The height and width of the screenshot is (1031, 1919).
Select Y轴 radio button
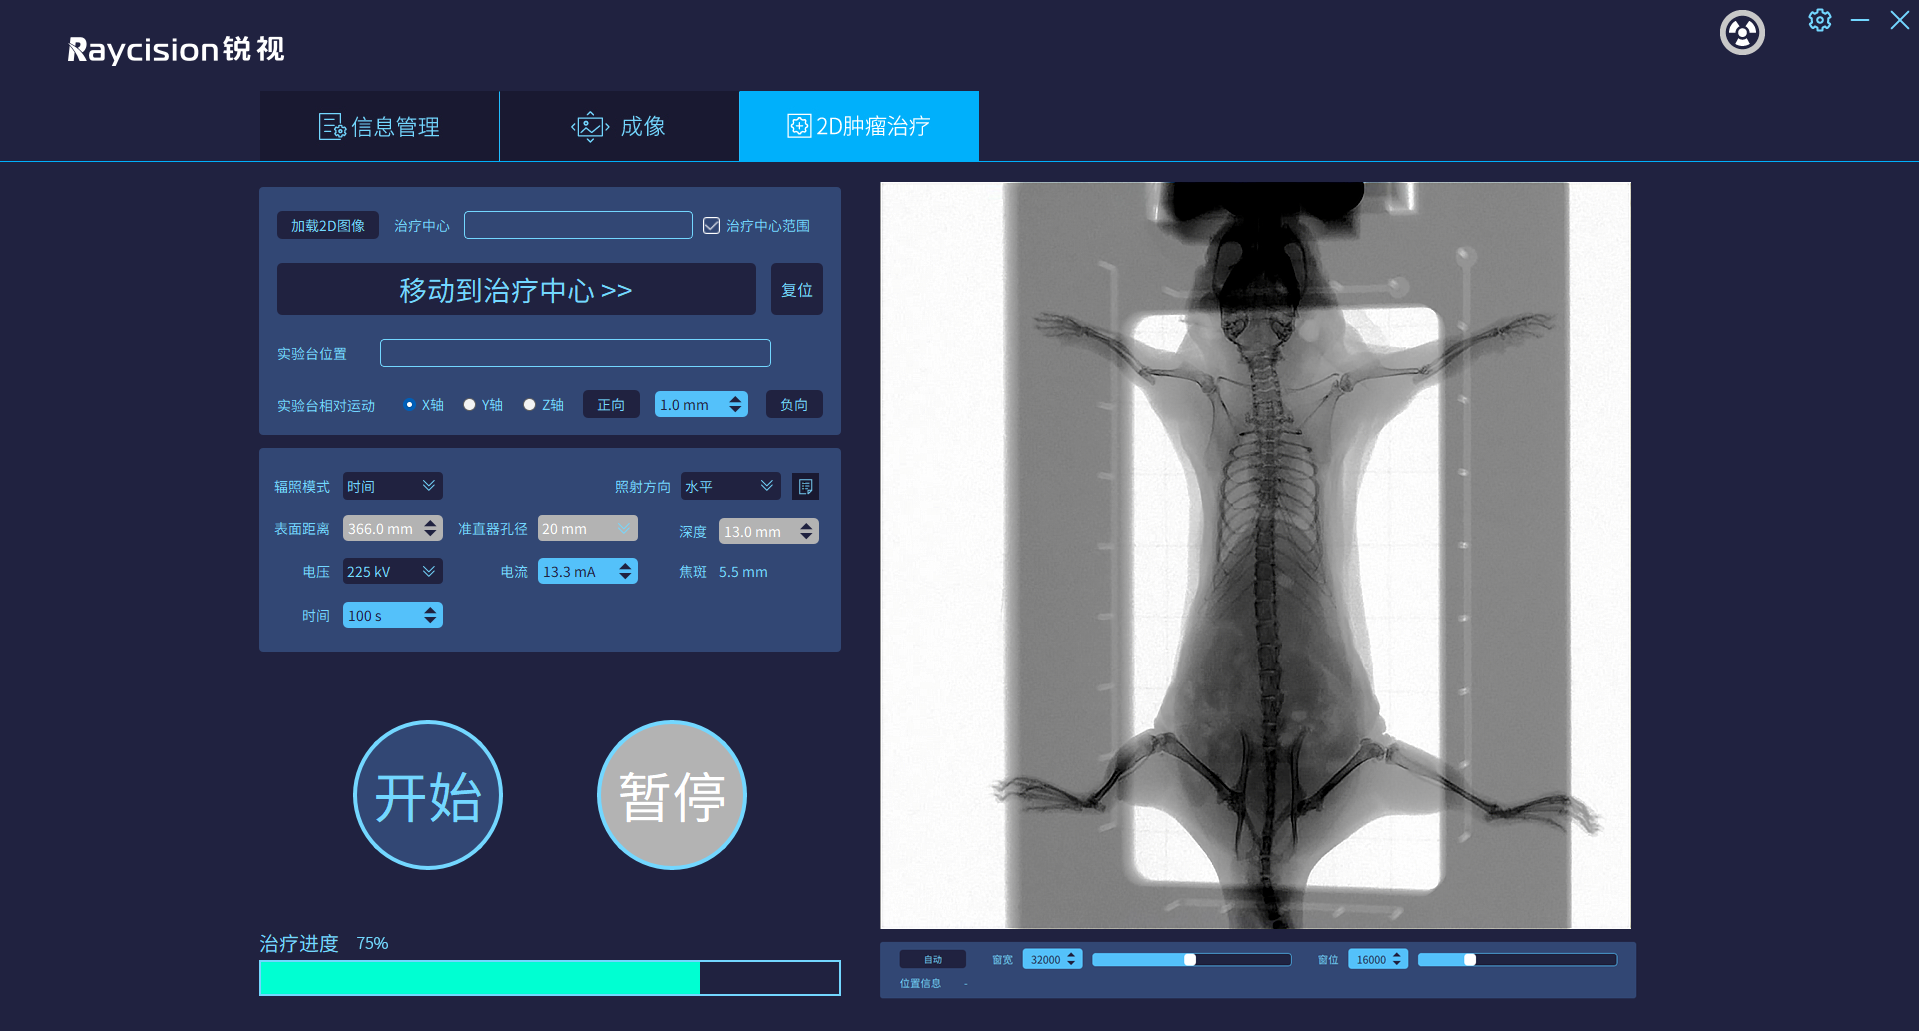click(x=469, y=405)
